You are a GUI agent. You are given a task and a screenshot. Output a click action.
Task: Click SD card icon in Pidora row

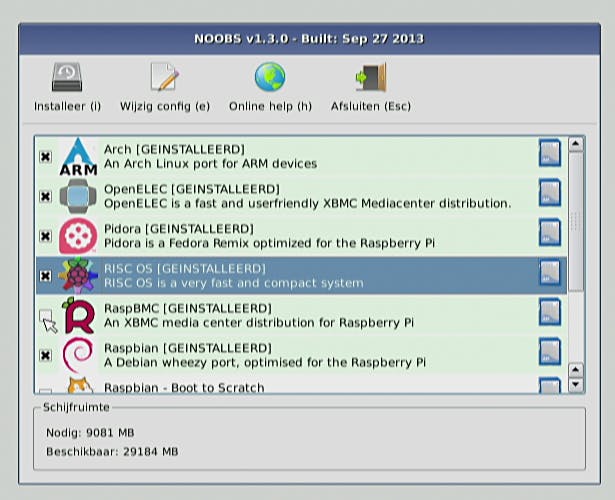pos(550,232)
